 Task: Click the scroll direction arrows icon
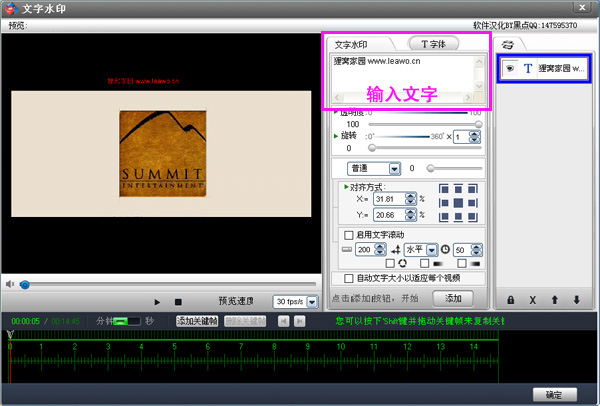395,250
